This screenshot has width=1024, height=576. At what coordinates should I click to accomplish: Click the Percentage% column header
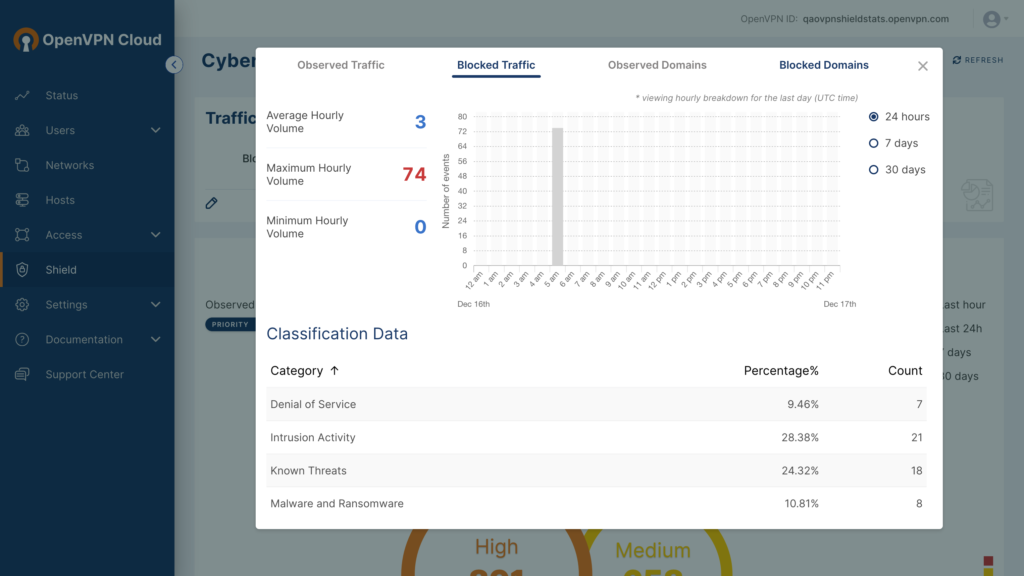tap(781, 371)
